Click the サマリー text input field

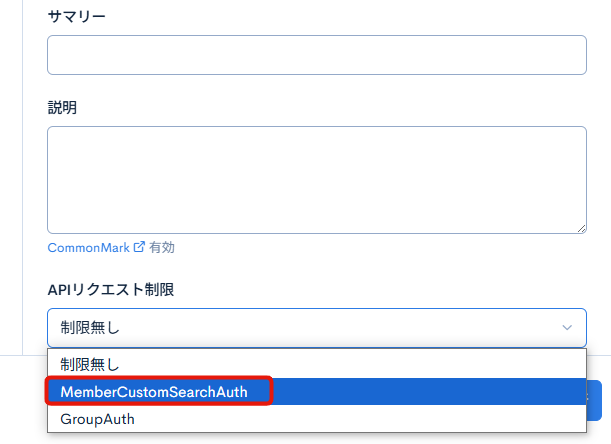click(316, 55)
